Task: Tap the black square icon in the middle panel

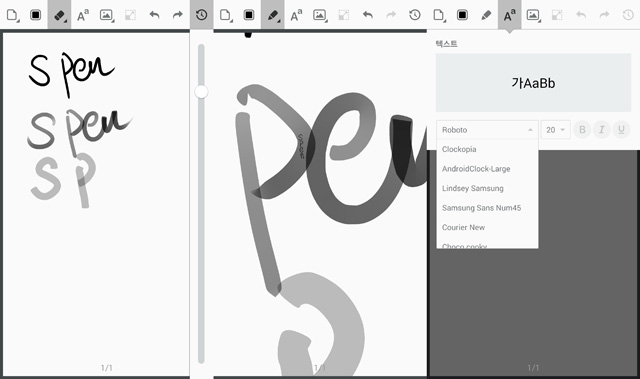Action: click(x=249, y=15)
